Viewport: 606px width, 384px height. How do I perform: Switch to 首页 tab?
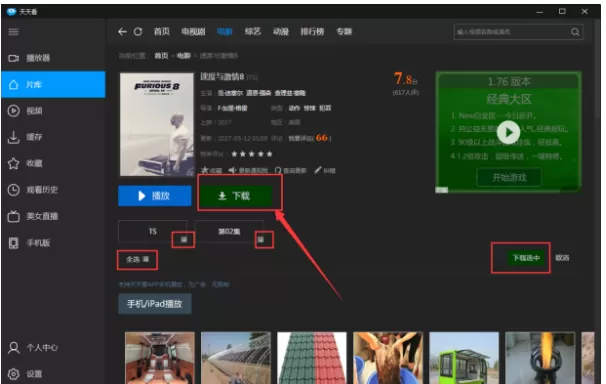coord(162,32)
